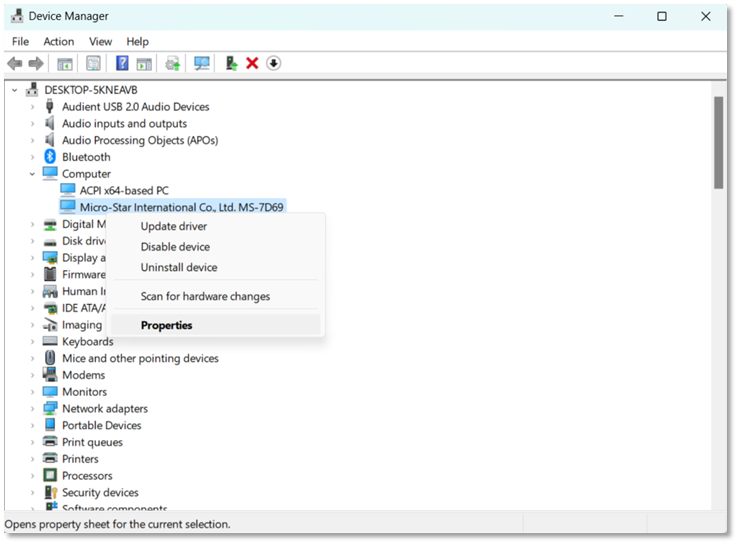
Task: Choose Update driver from the context menu
Action: (x=216, y=226)
